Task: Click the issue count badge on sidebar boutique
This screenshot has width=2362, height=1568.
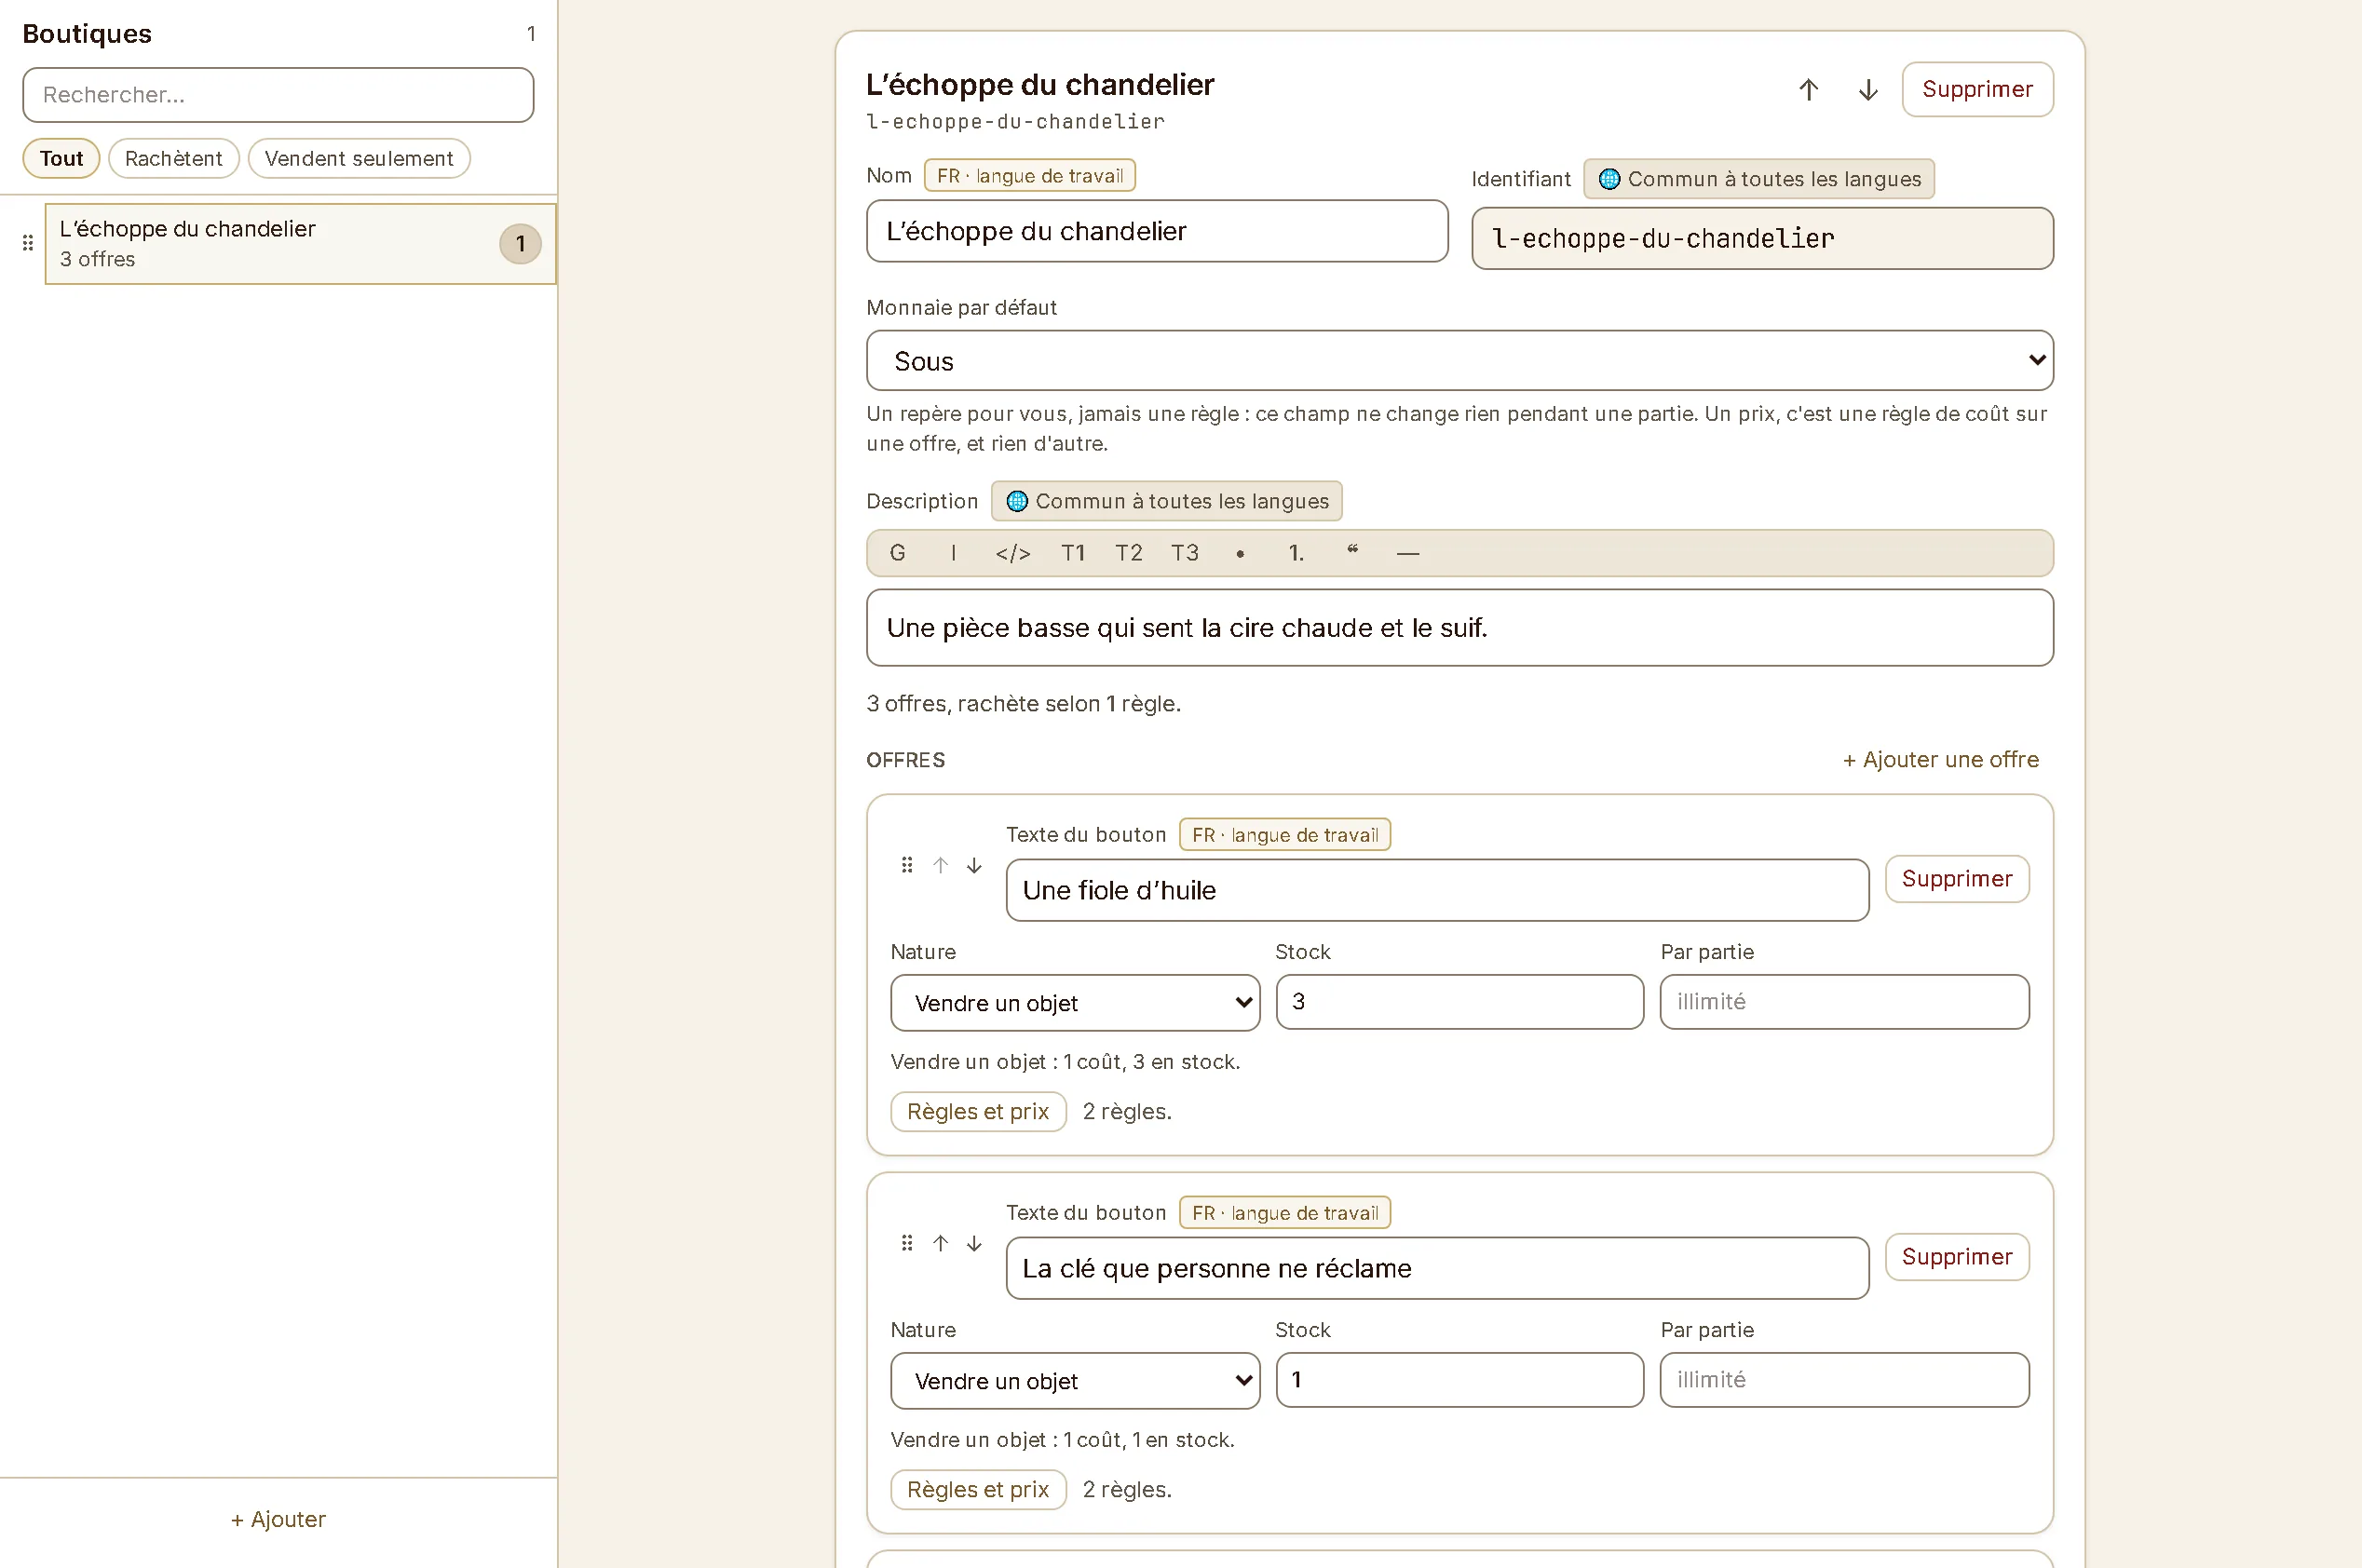Action: tap(520, 244)
